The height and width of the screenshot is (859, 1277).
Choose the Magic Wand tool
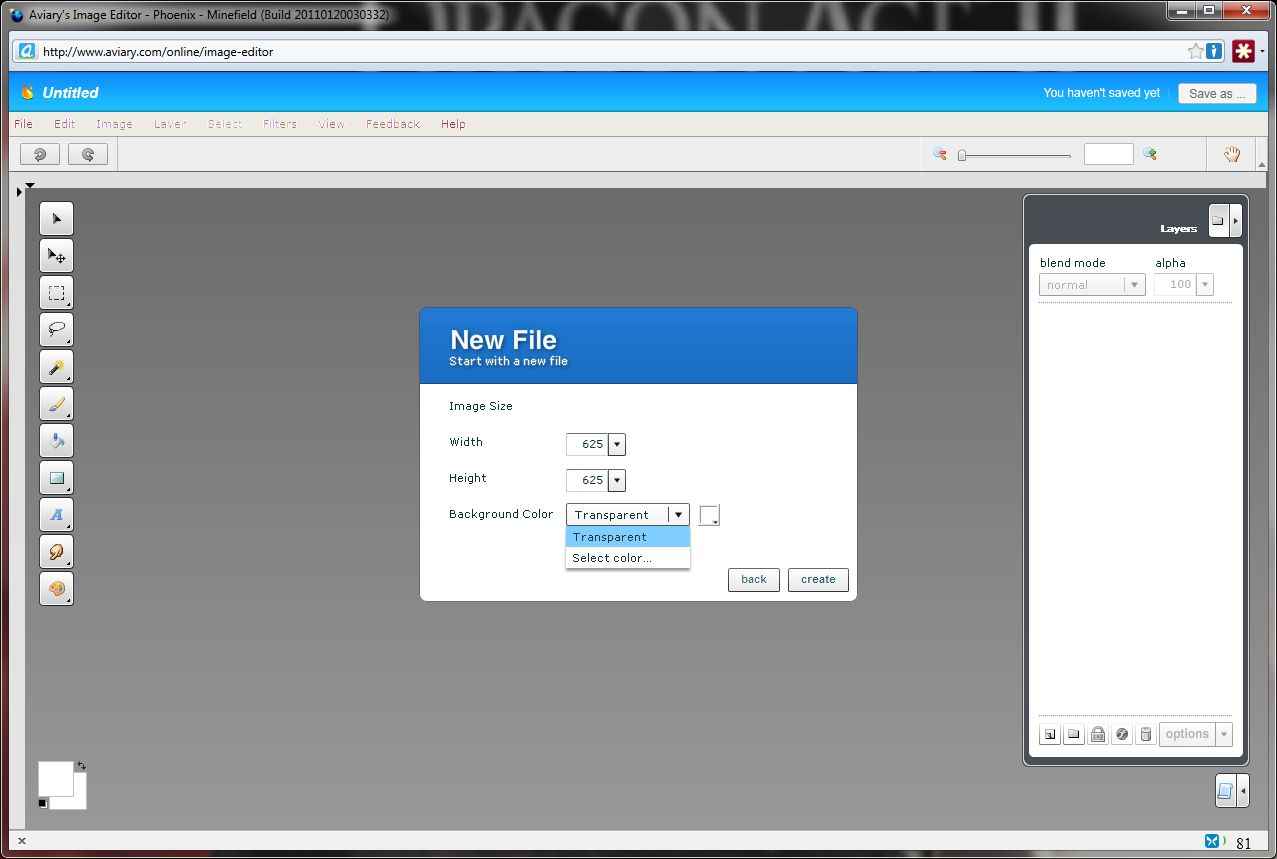(56, 367)
